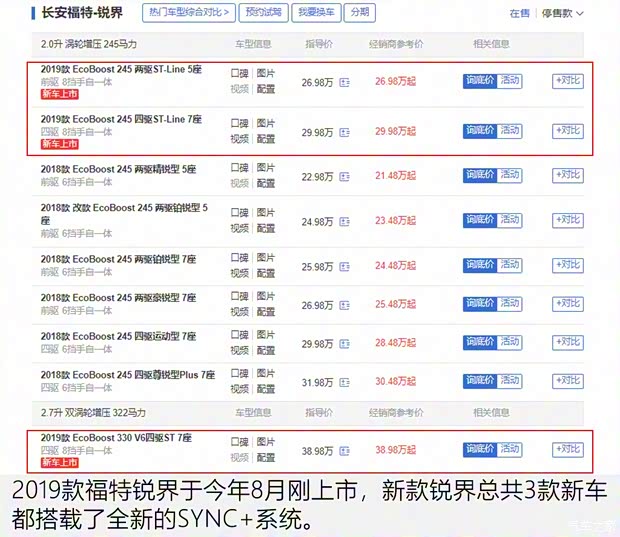Select the 在售 tab
The height and width of the screenshot is (537, 620).
click(x=519, y=13)
